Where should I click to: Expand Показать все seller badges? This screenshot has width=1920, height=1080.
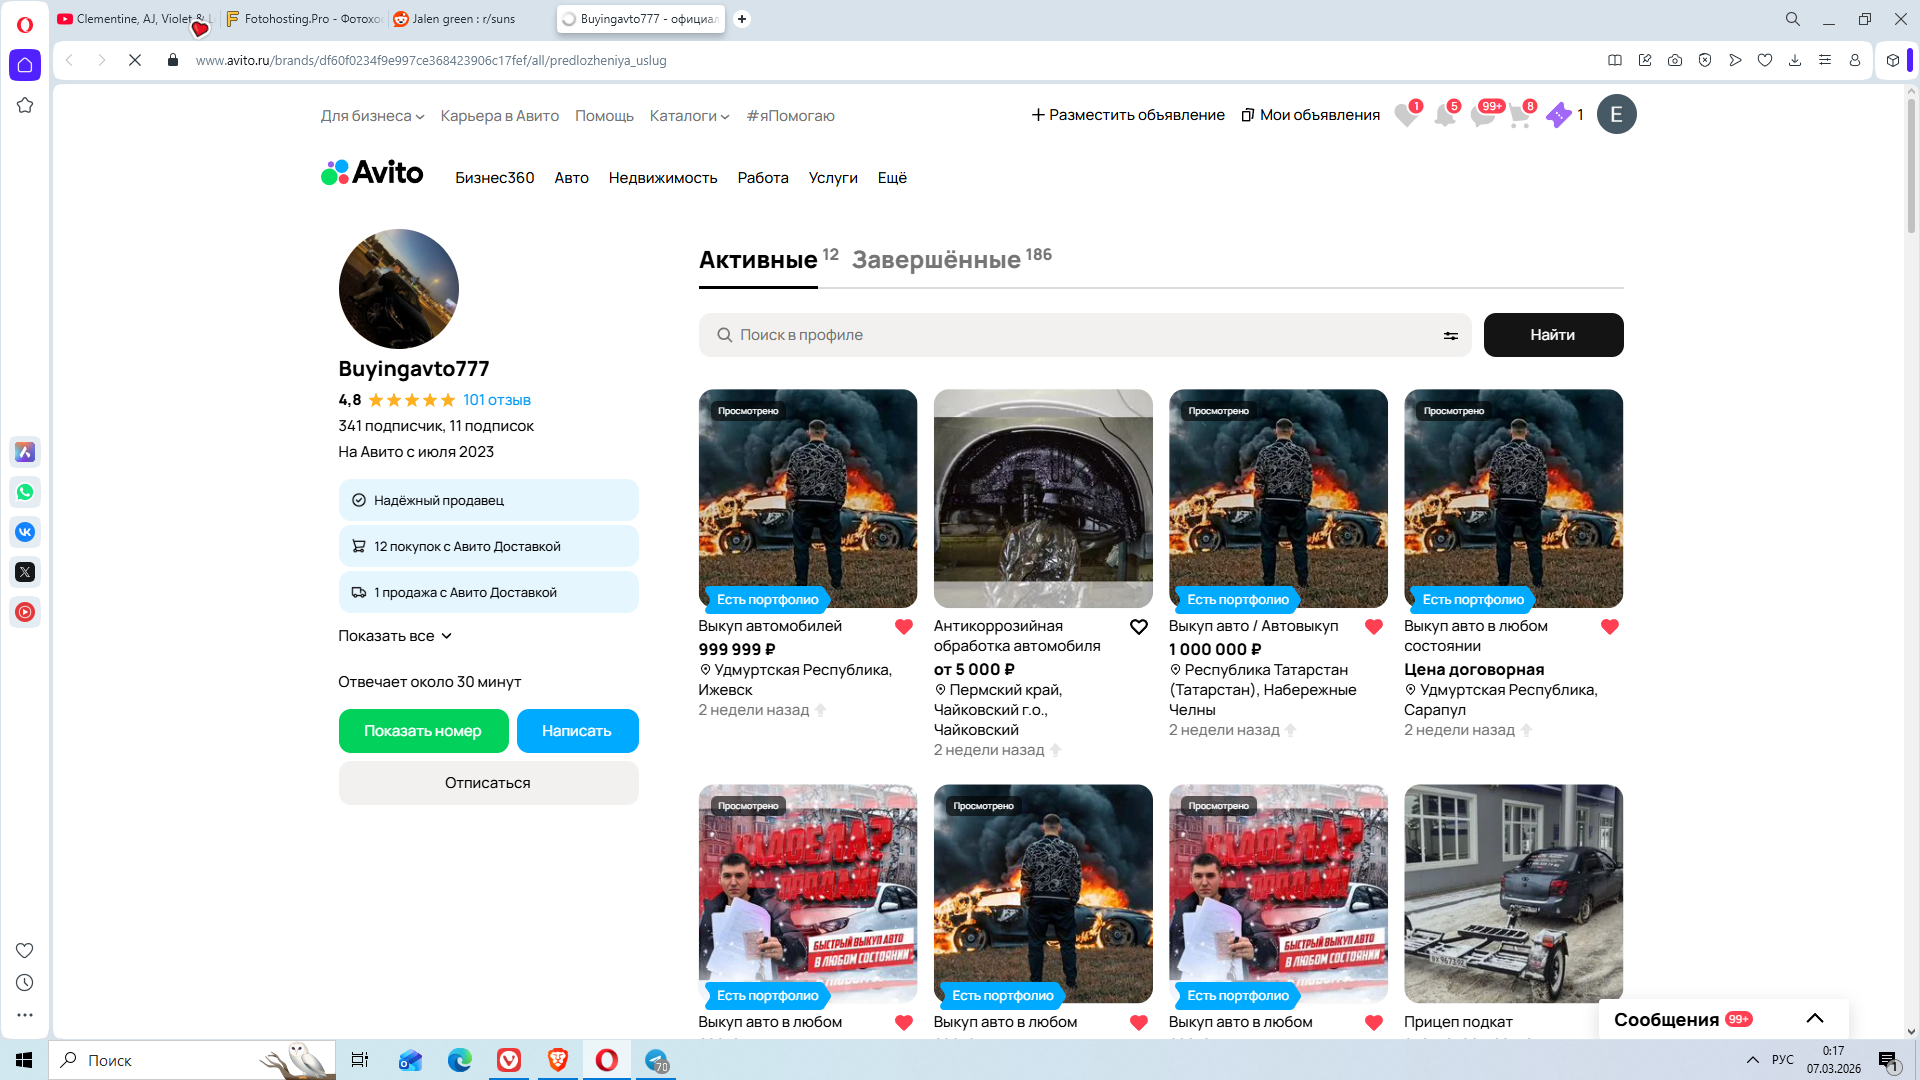tap(395, 636)
